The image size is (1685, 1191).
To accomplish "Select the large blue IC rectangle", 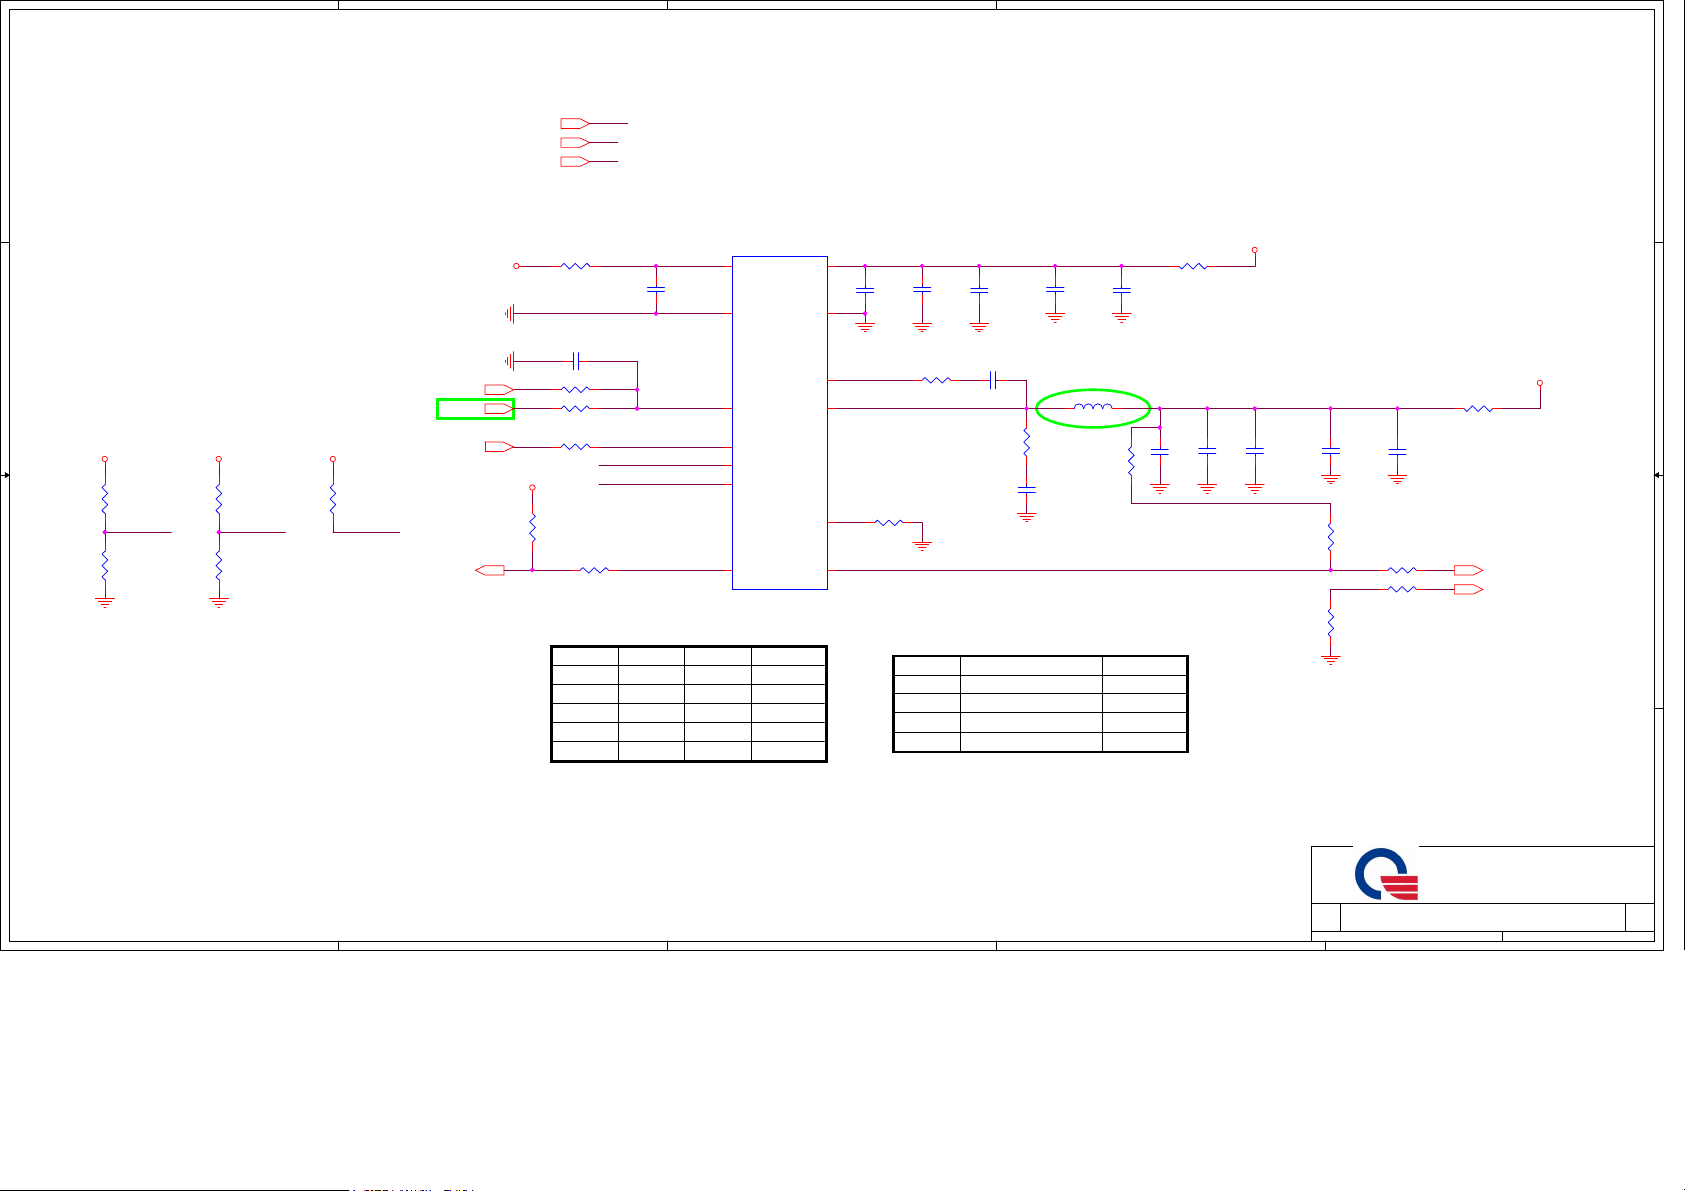I will (x=780, y=423).
